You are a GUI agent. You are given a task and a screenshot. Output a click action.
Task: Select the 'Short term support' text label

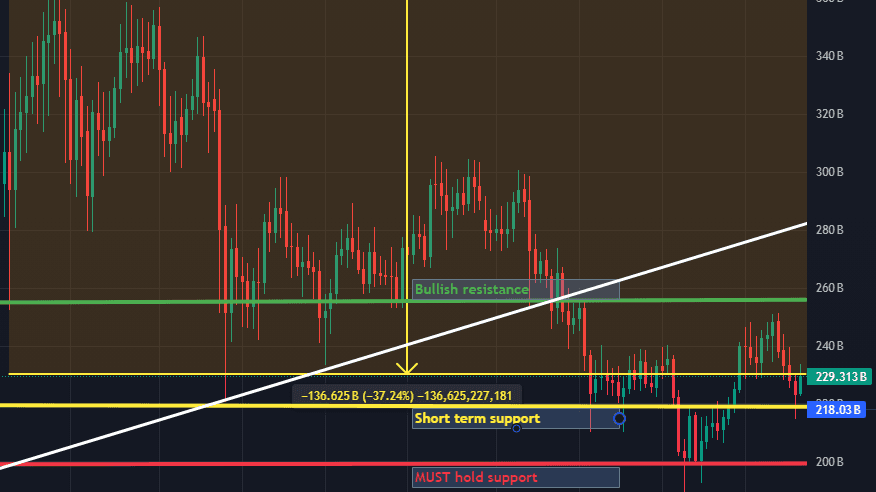coord(477,418)
